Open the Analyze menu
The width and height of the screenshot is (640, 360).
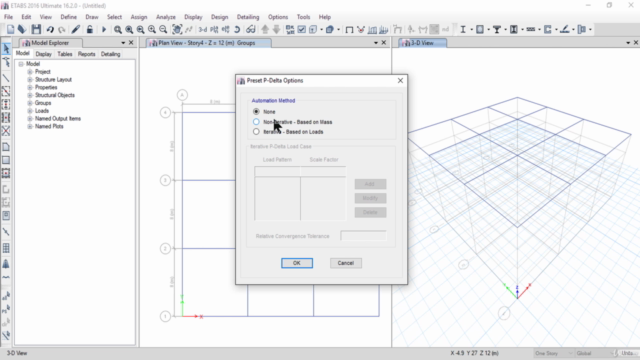(x=166, y=17)
